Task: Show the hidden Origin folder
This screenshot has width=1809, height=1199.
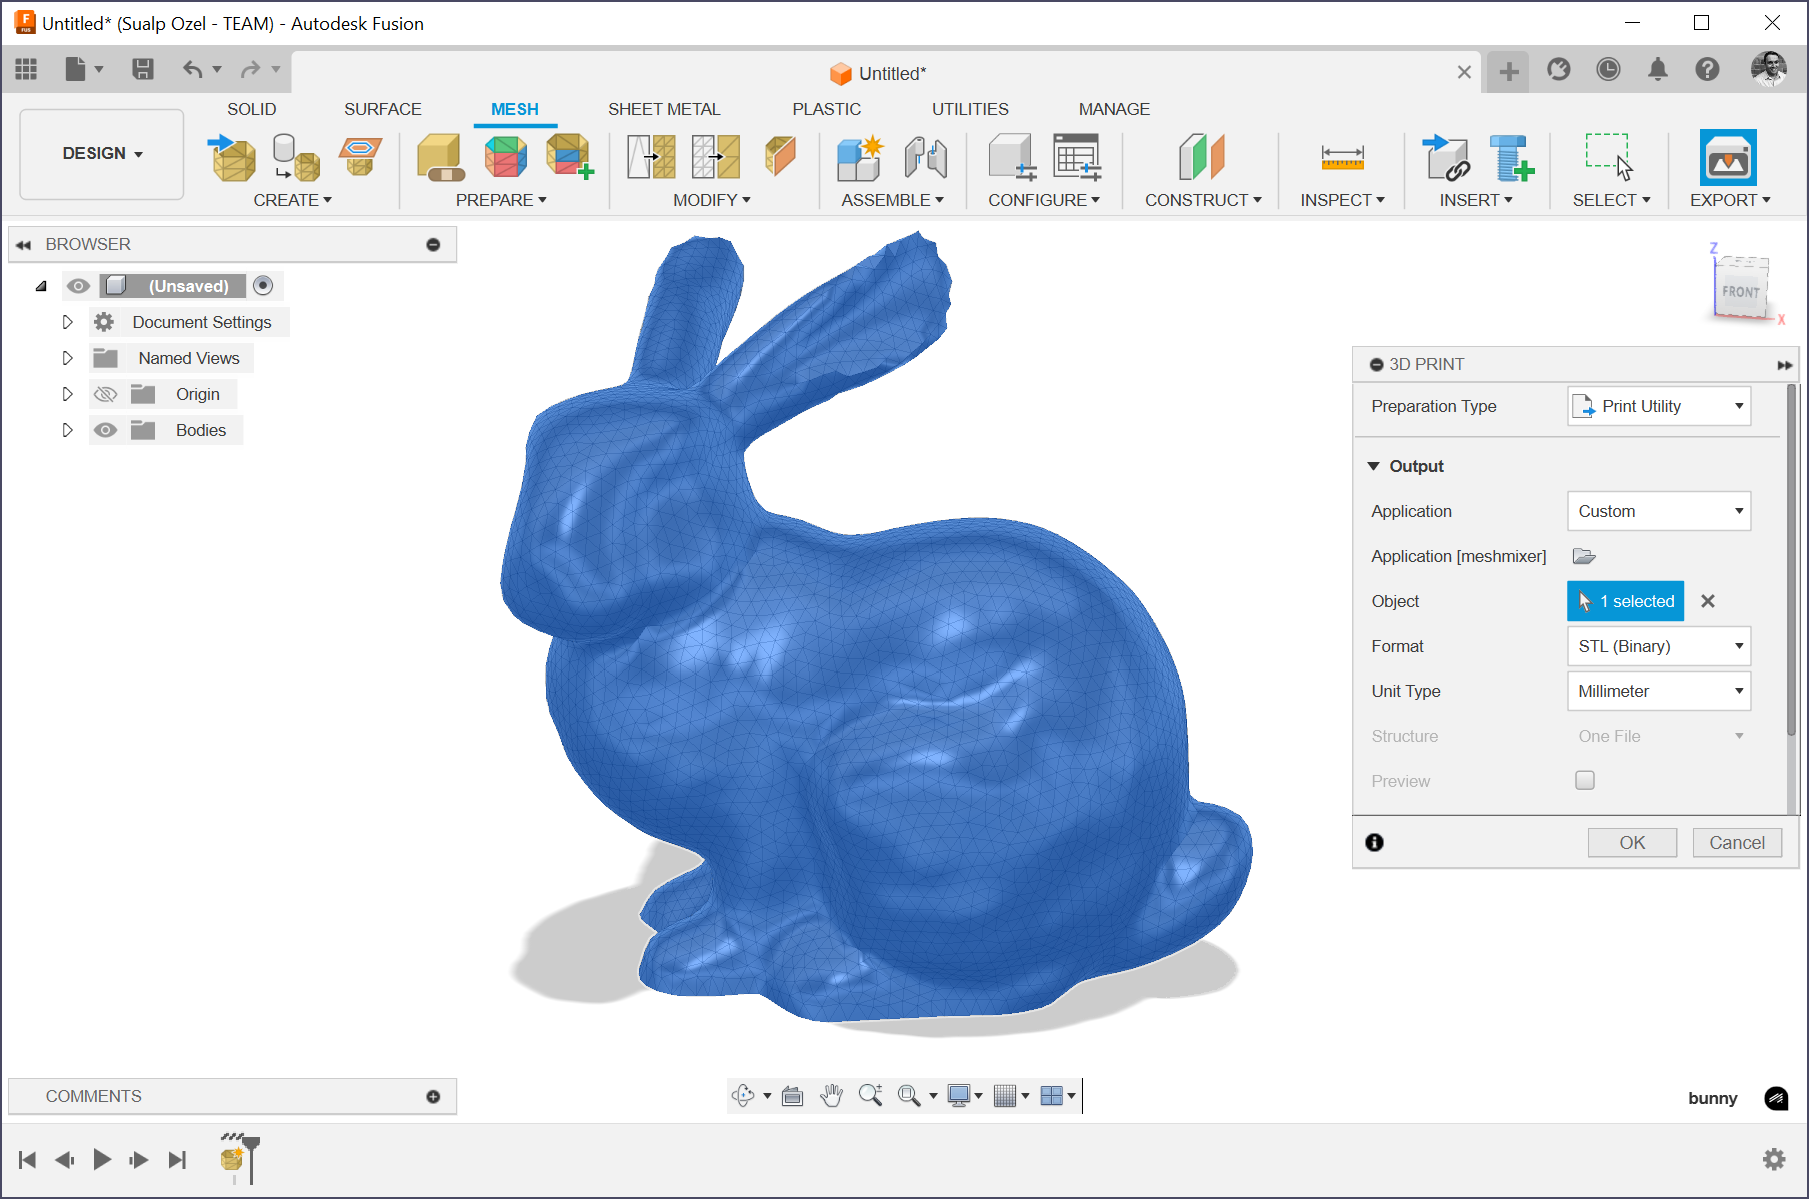Action: click(x=105, y=394)
